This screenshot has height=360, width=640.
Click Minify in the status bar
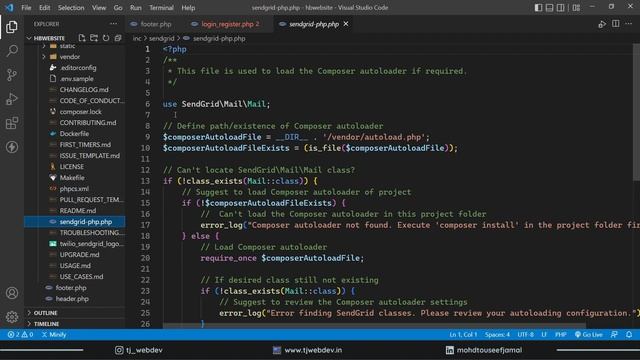pyautogui.click(x=54, y=335)
